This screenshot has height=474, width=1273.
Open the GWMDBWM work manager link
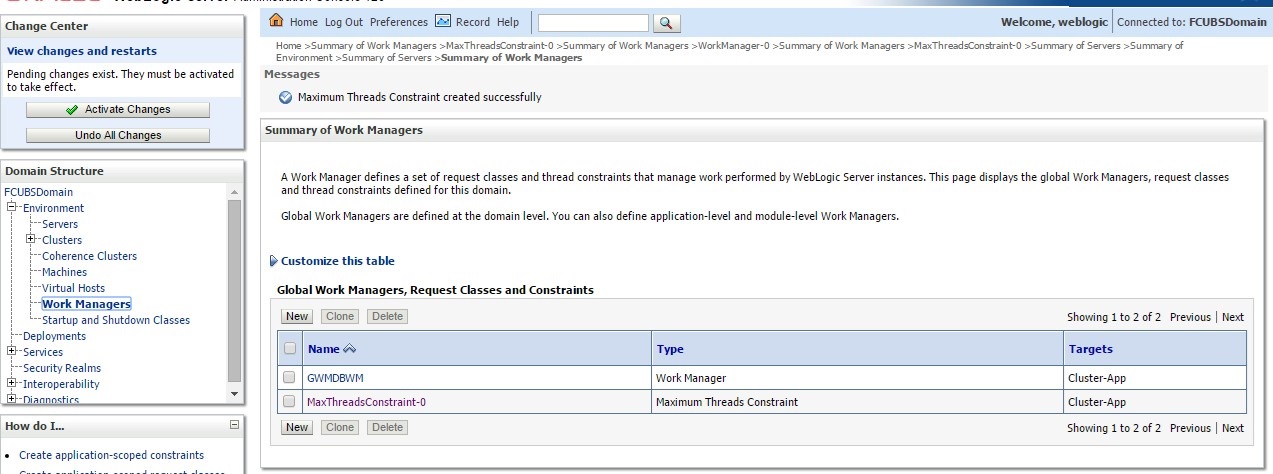[335, 378]
